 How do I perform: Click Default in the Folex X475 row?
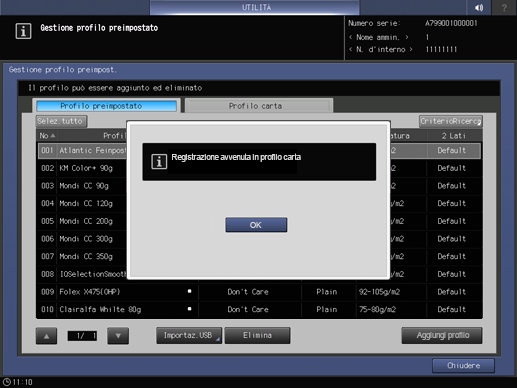pos(452,292)
